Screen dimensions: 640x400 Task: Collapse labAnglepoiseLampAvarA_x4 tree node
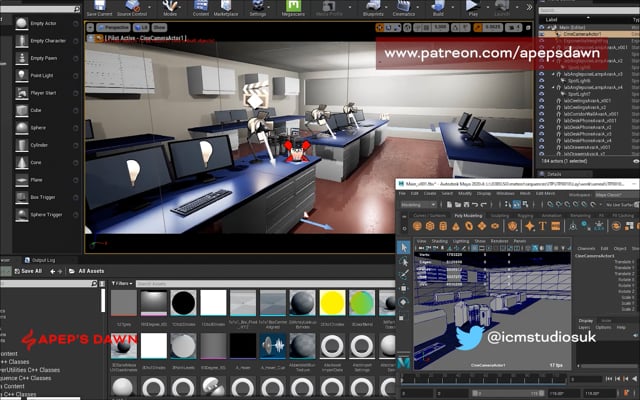click(x=553, y=87)
